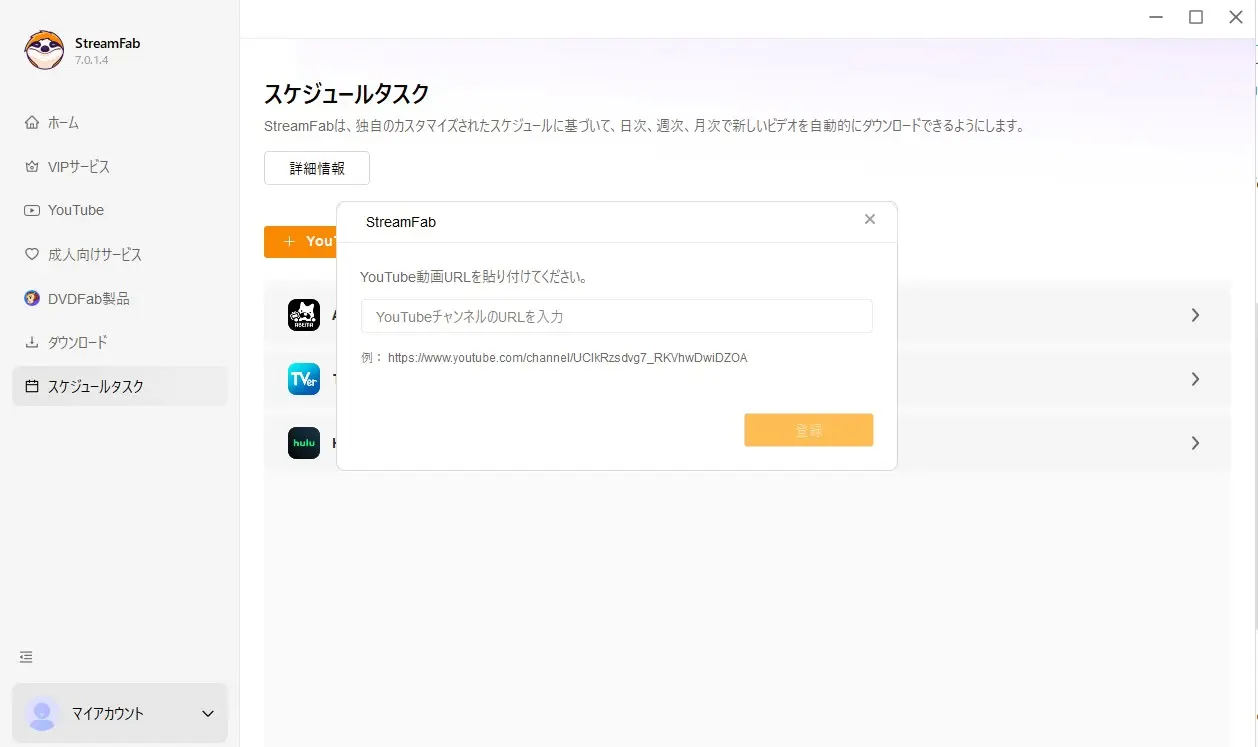The height and width of the screenshot is (747, 1258).
Task: Click the YouTubeチャンネルのURL input field
Action: (617, 316)
